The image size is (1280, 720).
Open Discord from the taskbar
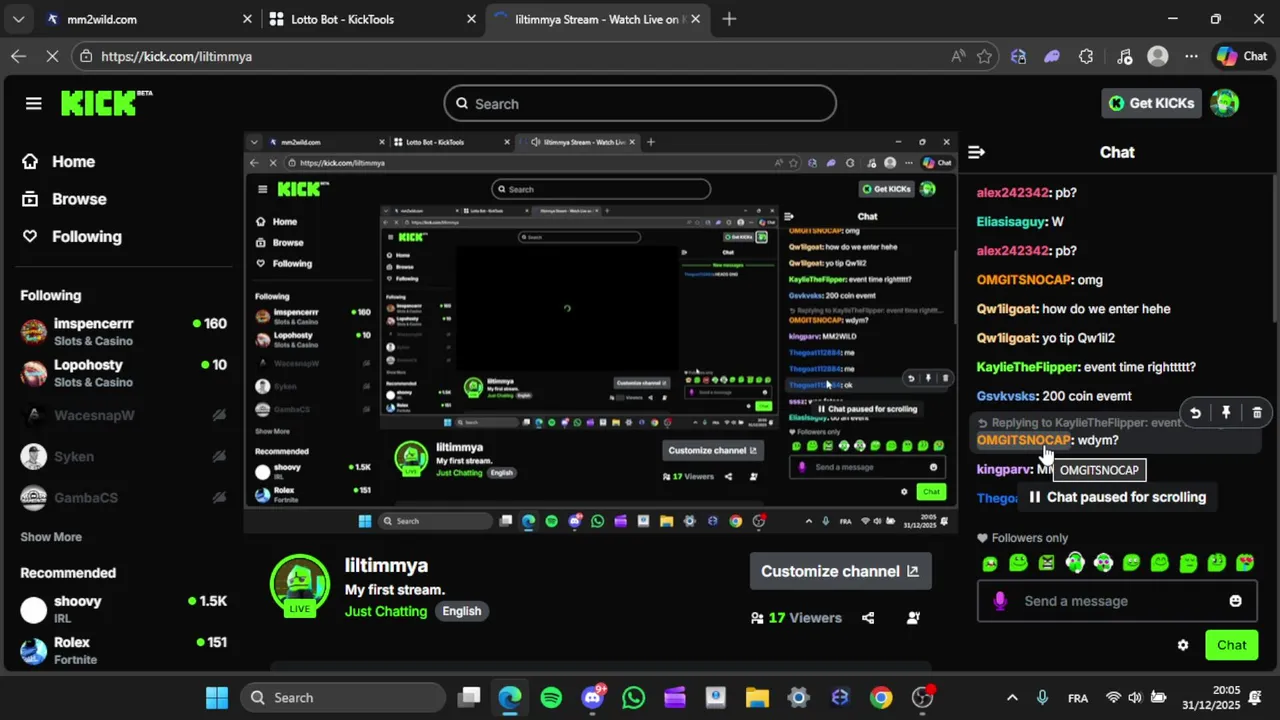click(593, 697)
